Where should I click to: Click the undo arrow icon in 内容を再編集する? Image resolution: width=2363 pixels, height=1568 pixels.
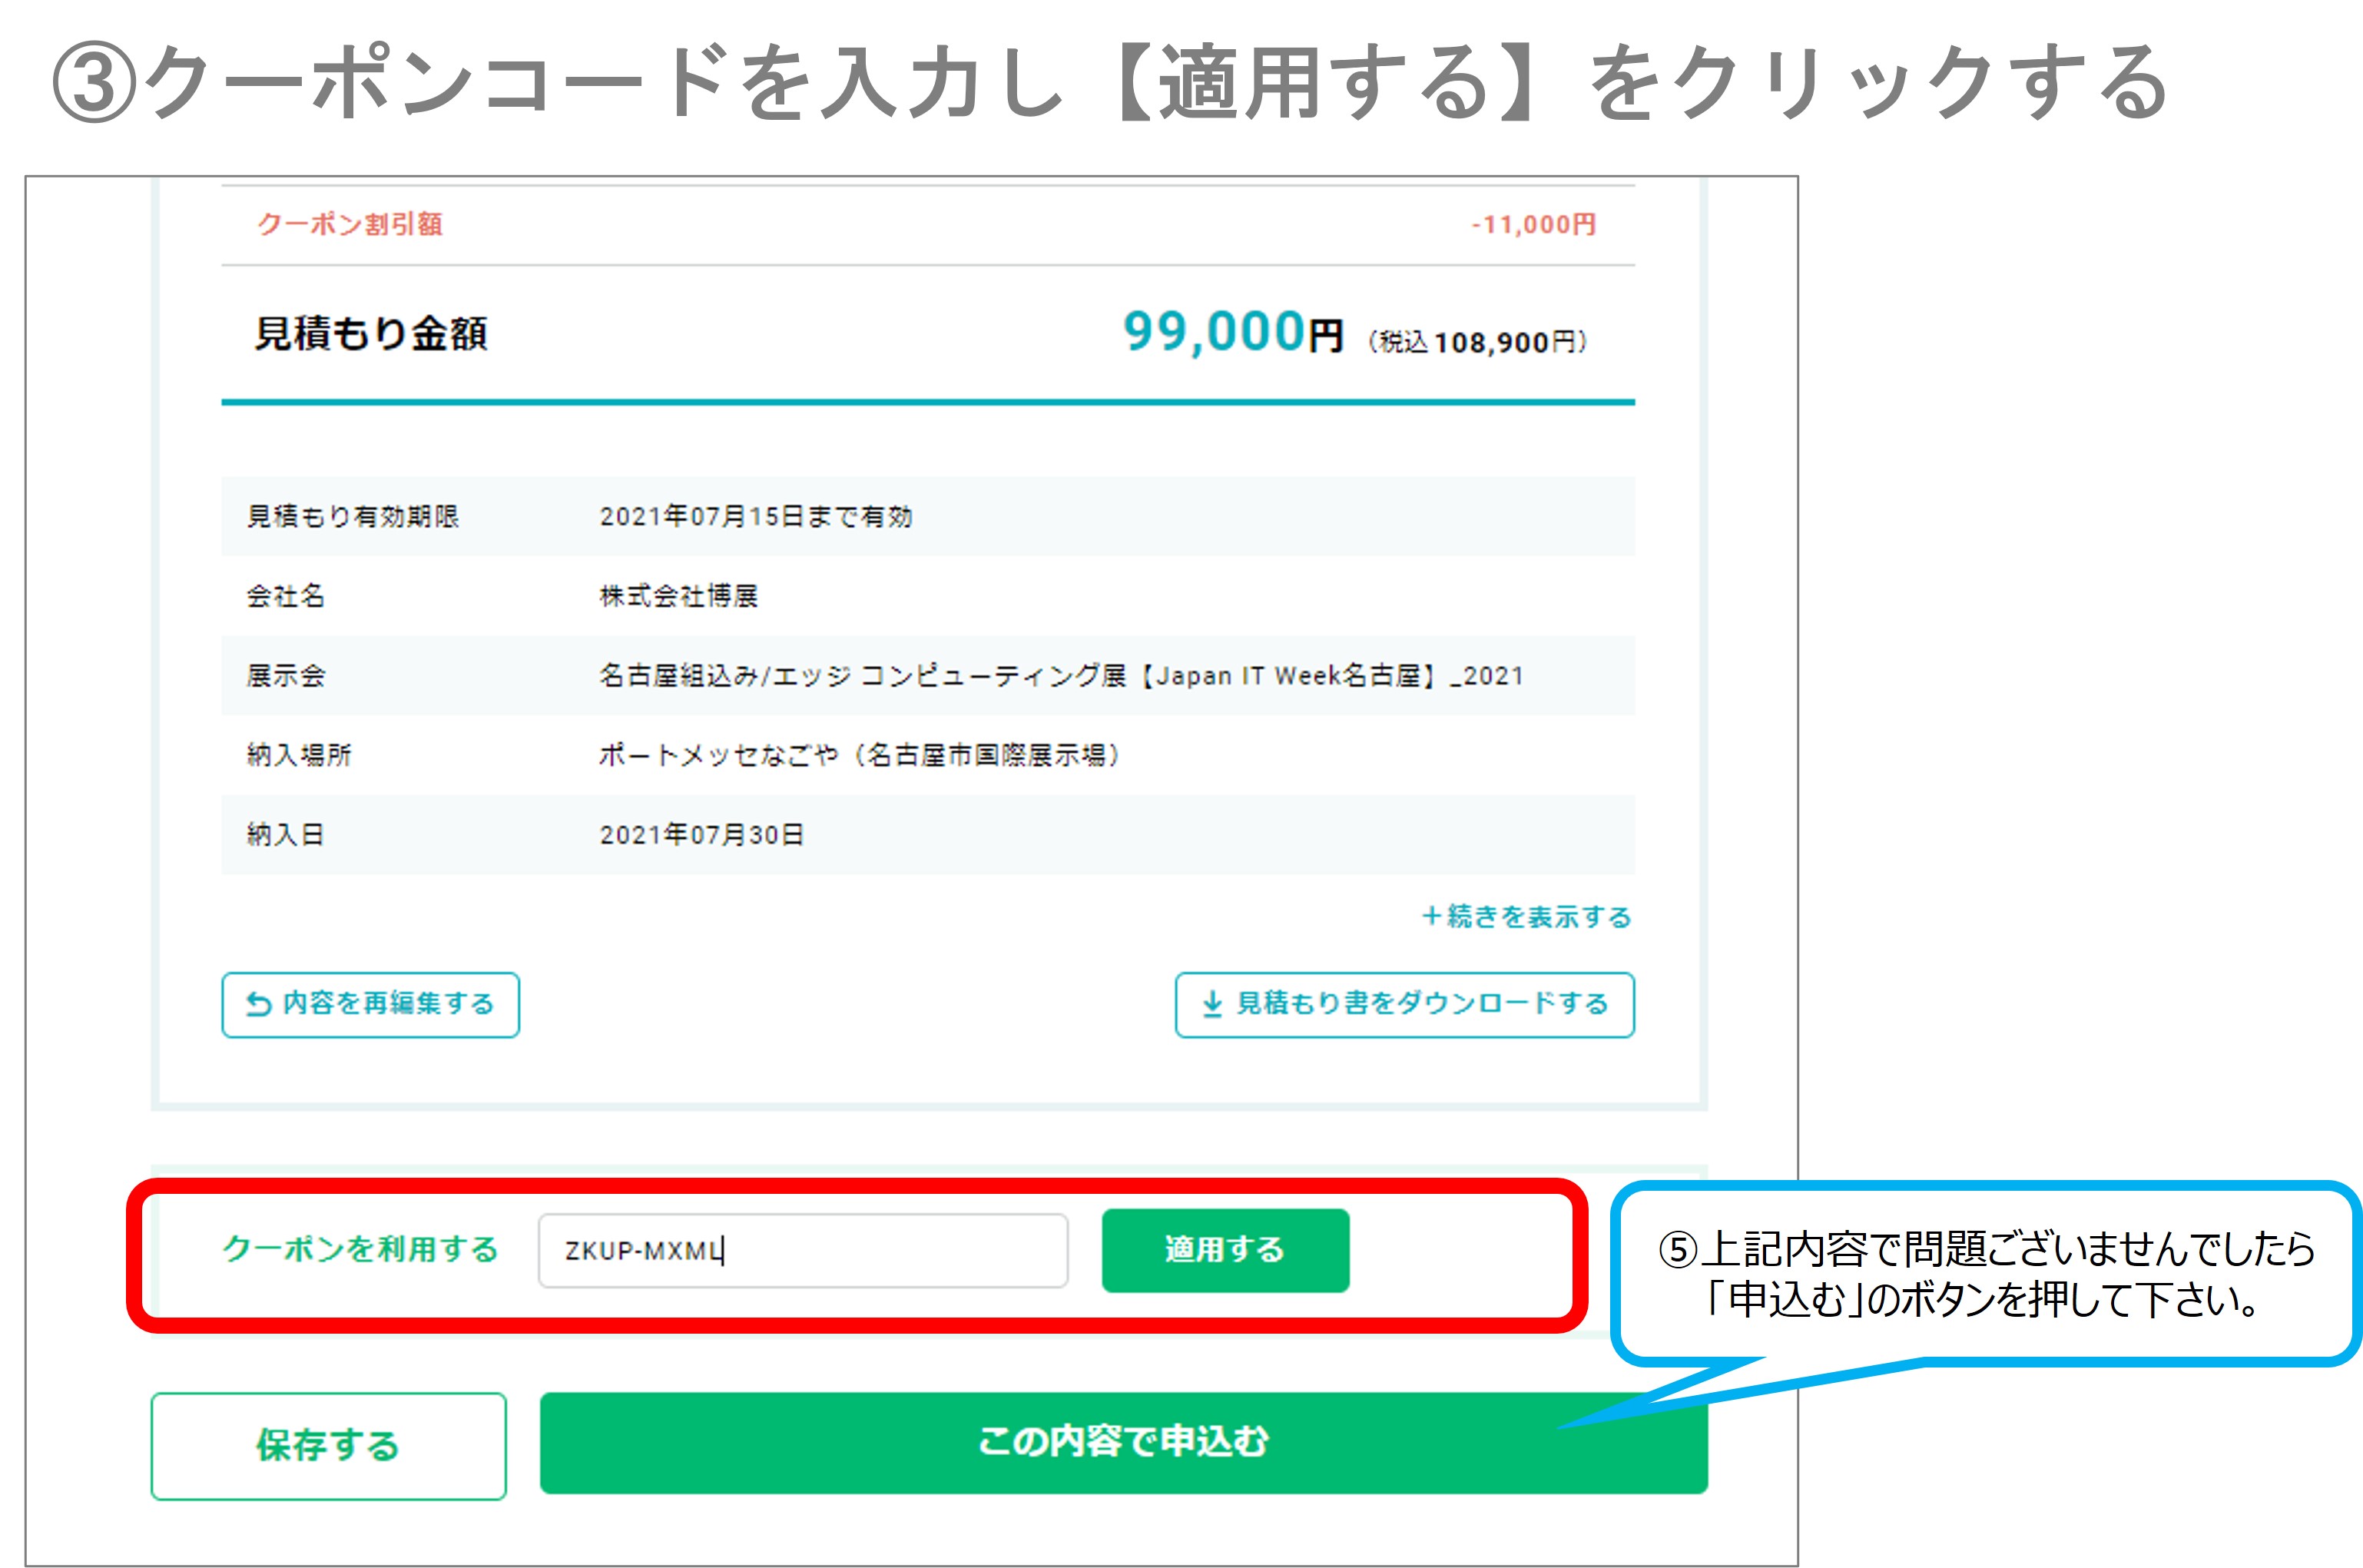click(259, 1004)
